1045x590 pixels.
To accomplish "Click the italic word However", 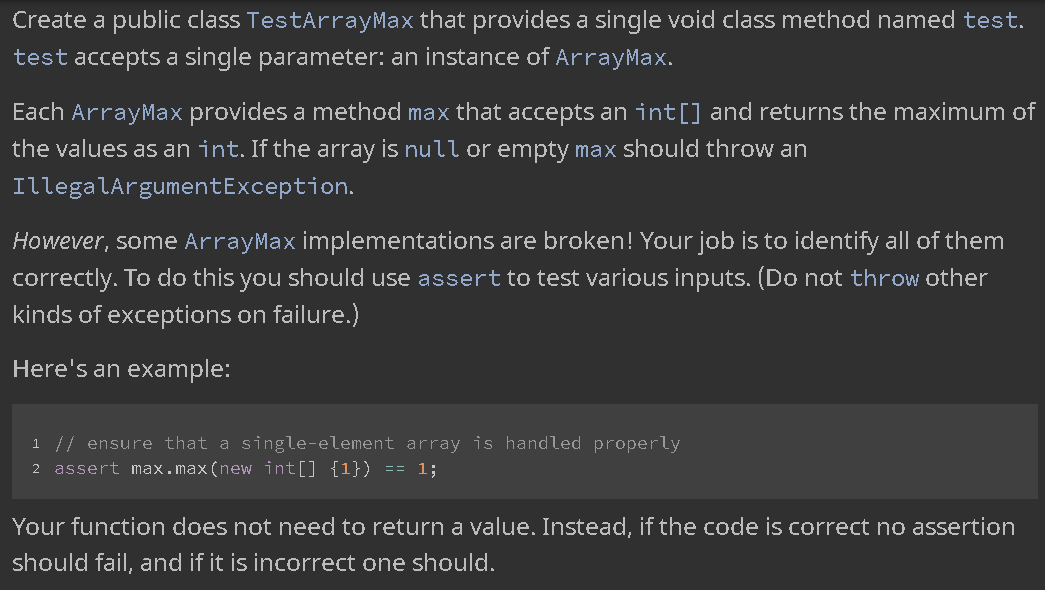I will click(x=57, y=241).
